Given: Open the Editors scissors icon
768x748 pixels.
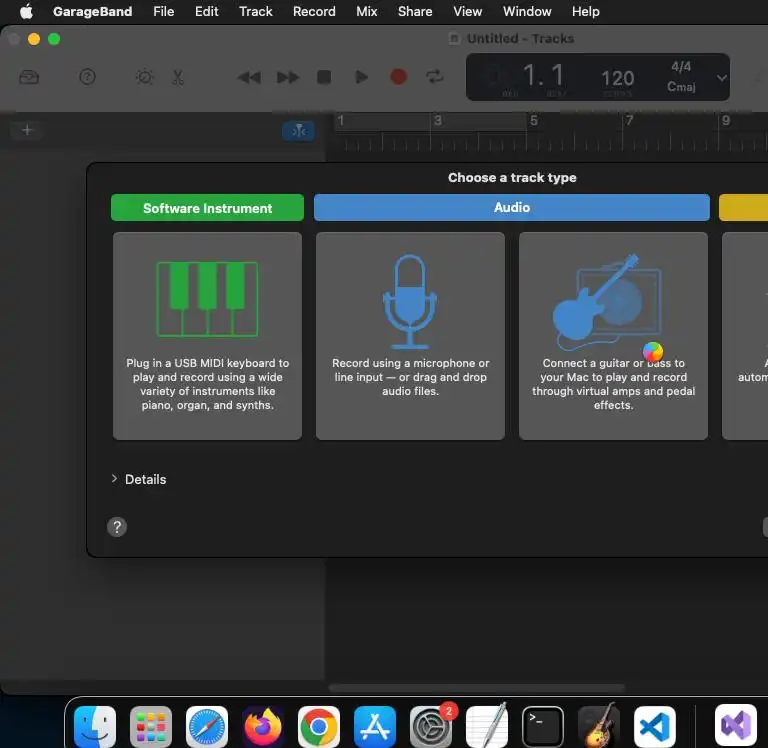Looking at the screenshot, I should (178, 77).
